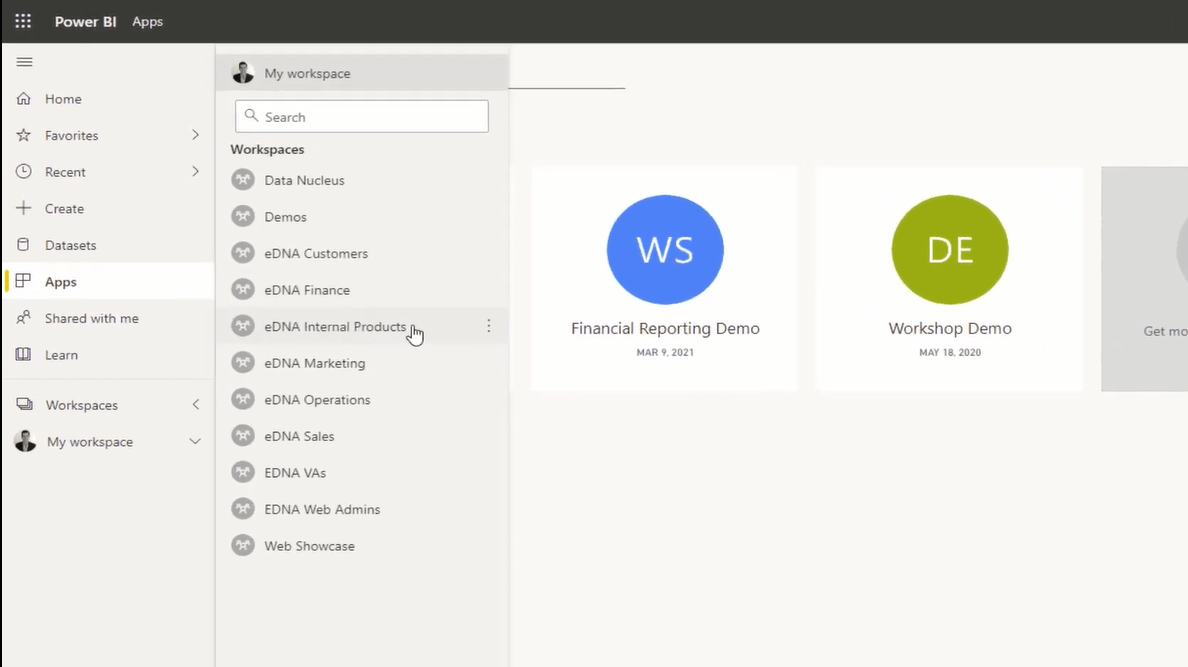
Task: Click the Learn book icon
Action: 23,354
